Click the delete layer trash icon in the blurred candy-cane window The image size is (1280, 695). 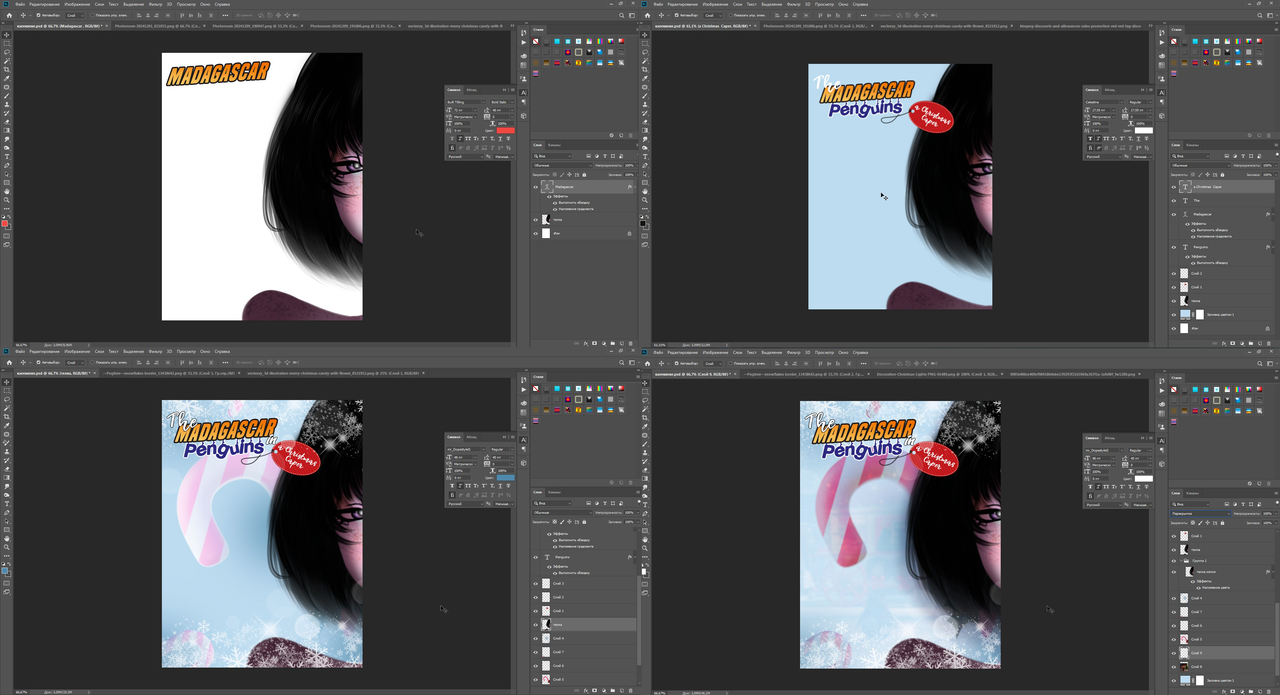1268,691
